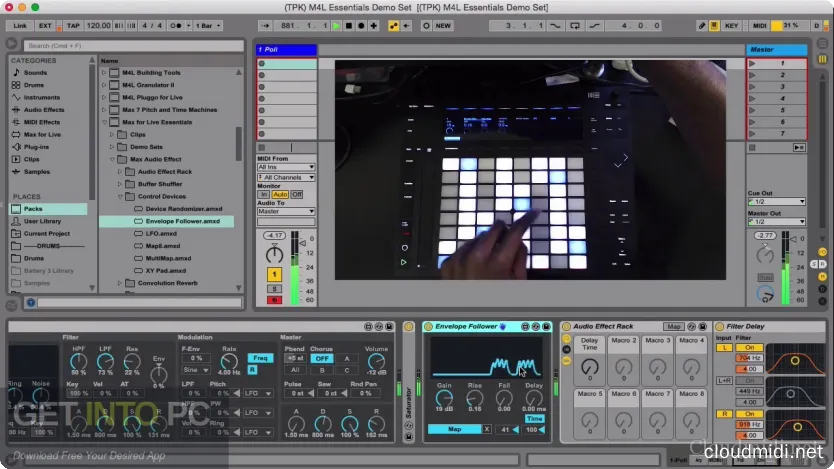This screenshot has height=469, width=834.
Task: Click the transport Record button
Action: pyautogui.click(x=360, y=25)
